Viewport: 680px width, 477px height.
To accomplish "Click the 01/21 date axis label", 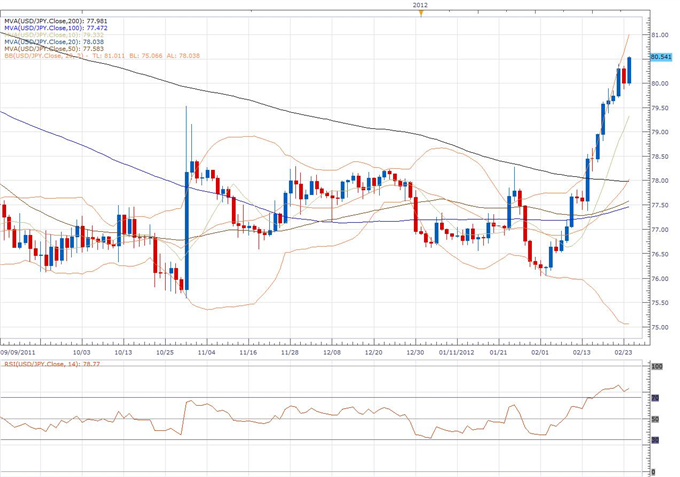I will click(499, 352).
